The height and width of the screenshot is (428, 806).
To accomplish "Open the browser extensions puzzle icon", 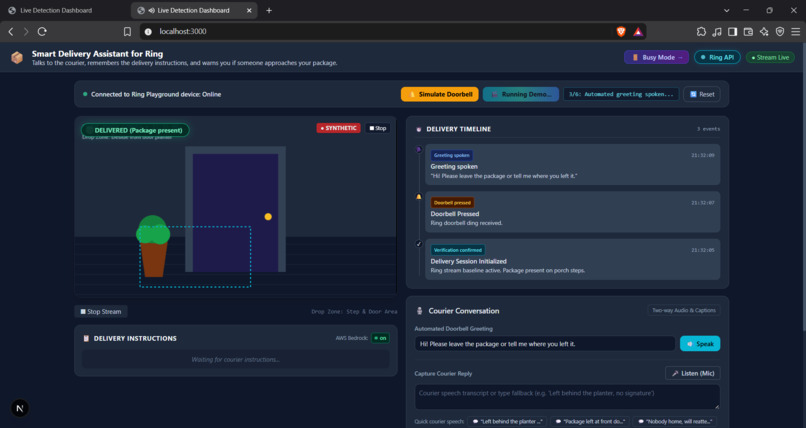I will [x=701, y=31].
